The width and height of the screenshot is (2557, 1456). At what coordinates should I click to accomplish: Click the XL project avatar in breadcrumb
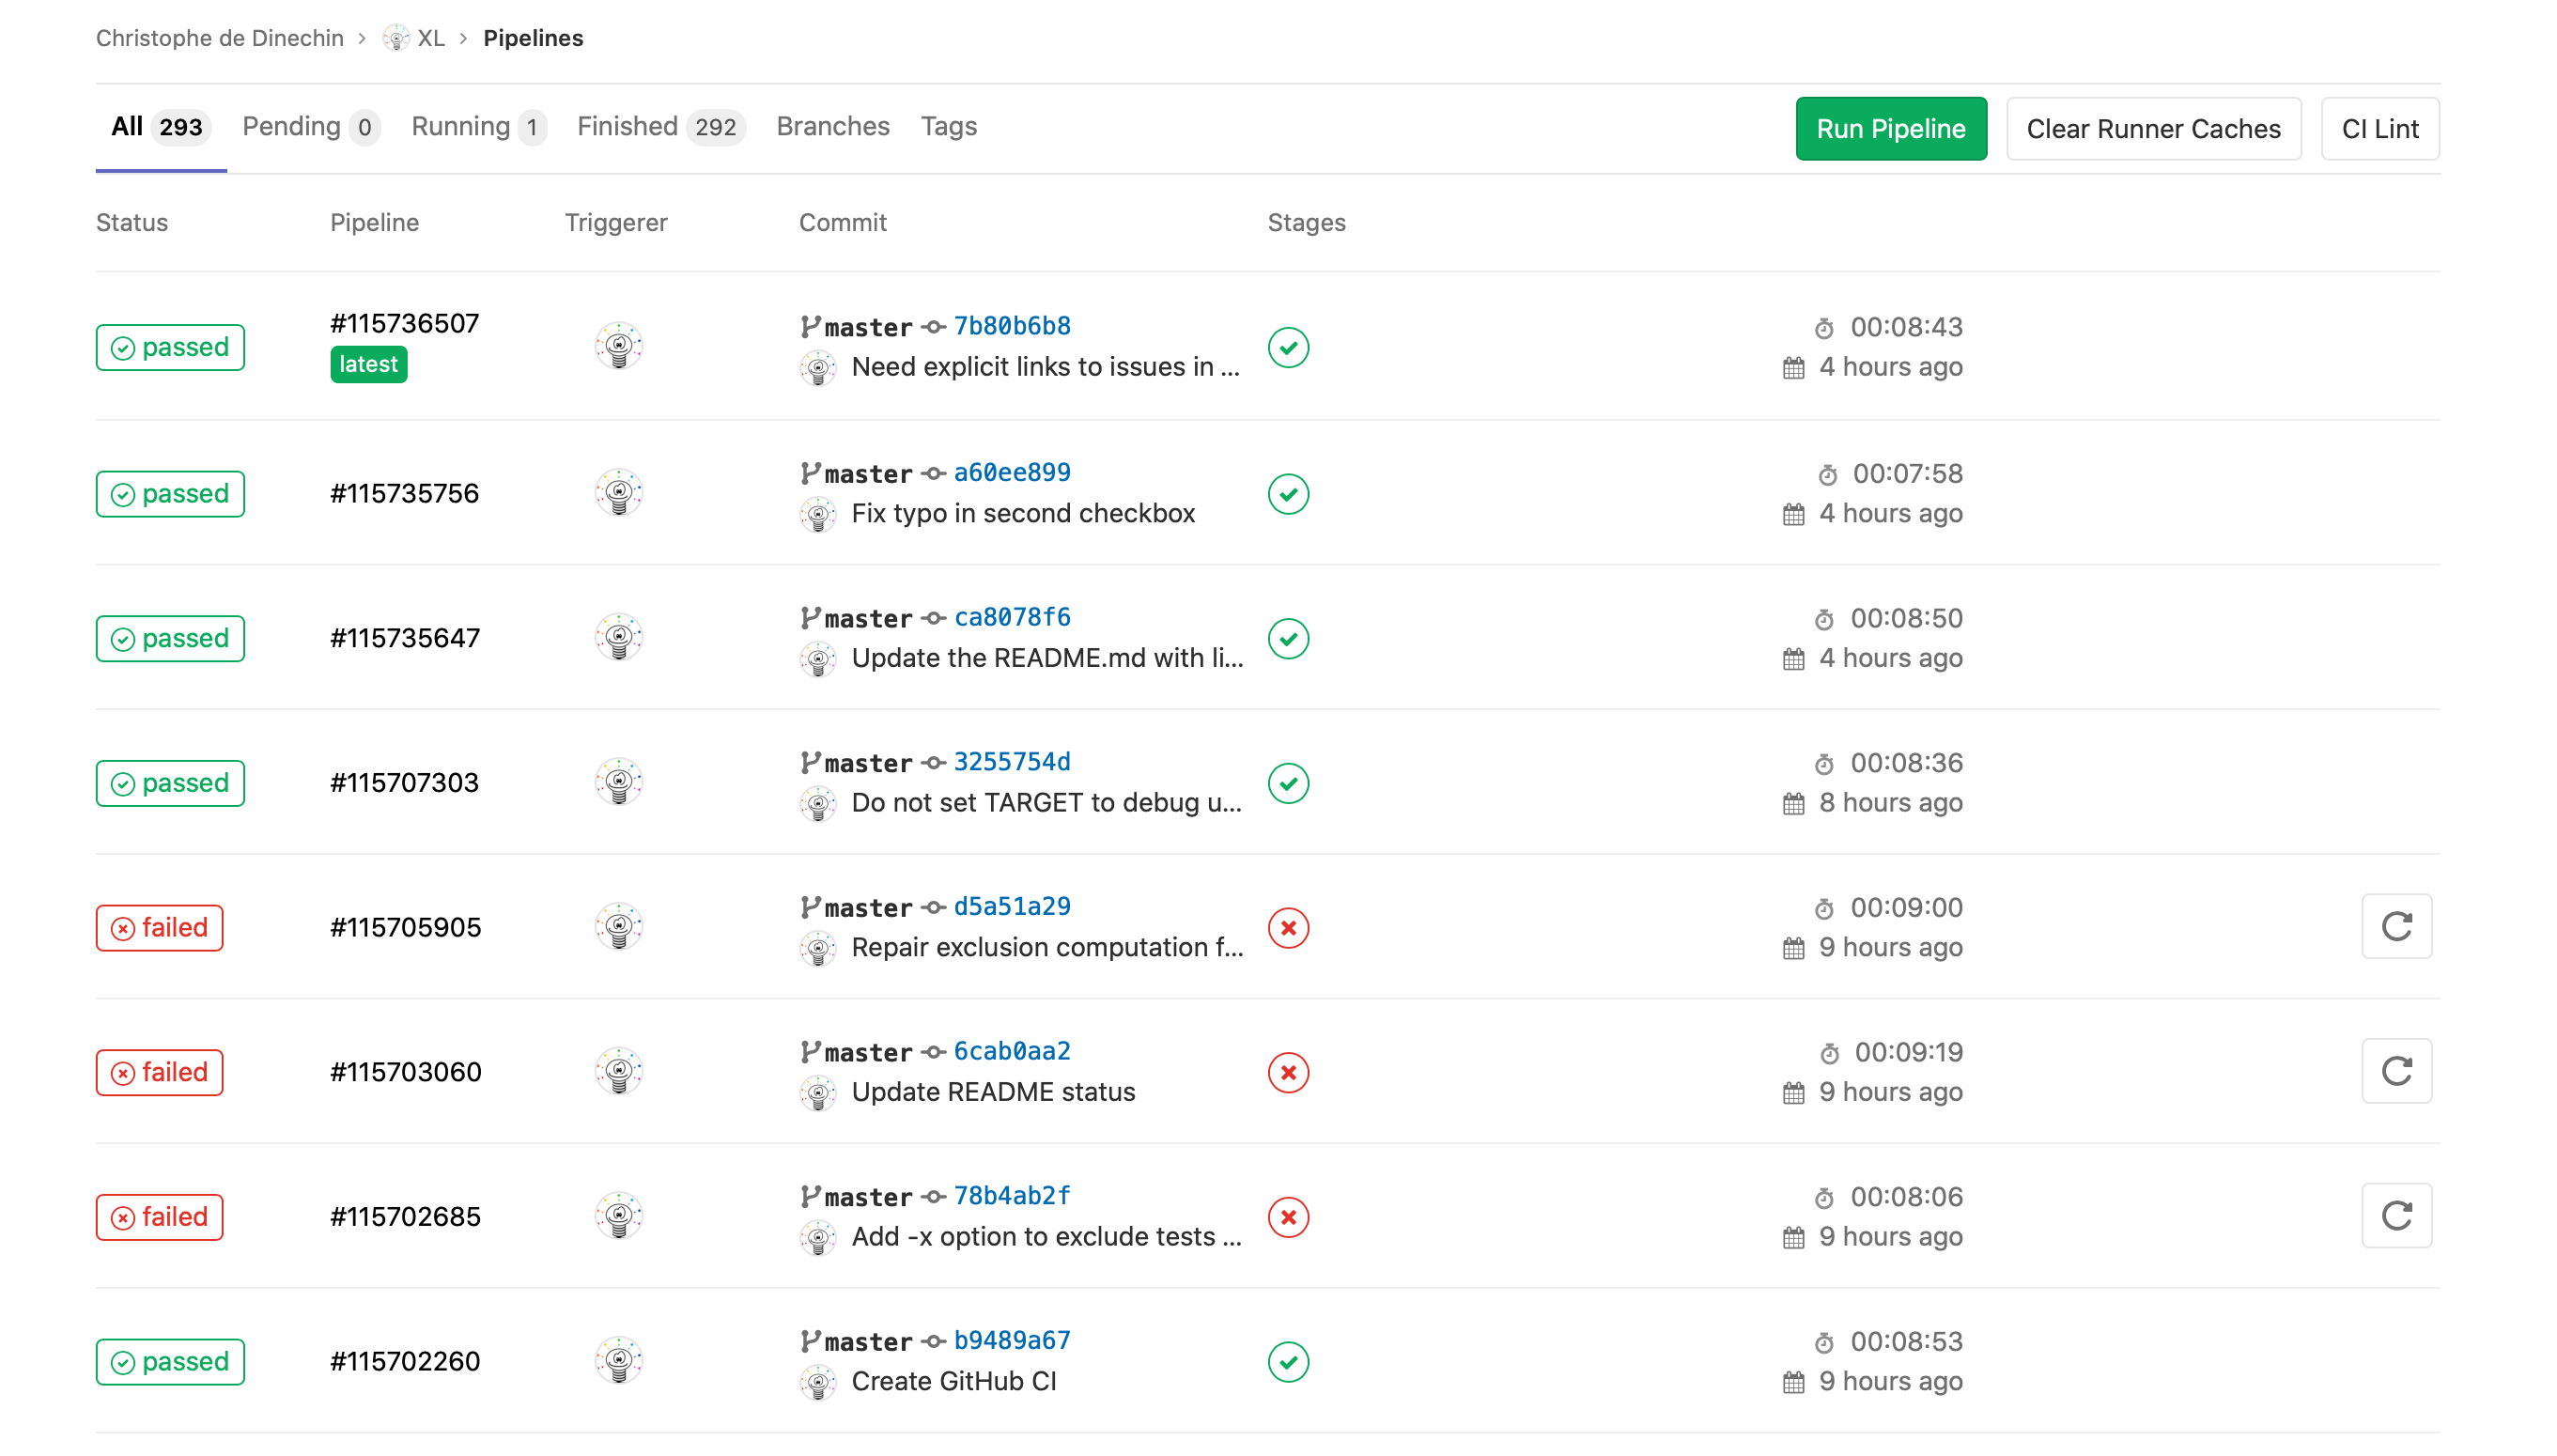click(x=396, y=38)
